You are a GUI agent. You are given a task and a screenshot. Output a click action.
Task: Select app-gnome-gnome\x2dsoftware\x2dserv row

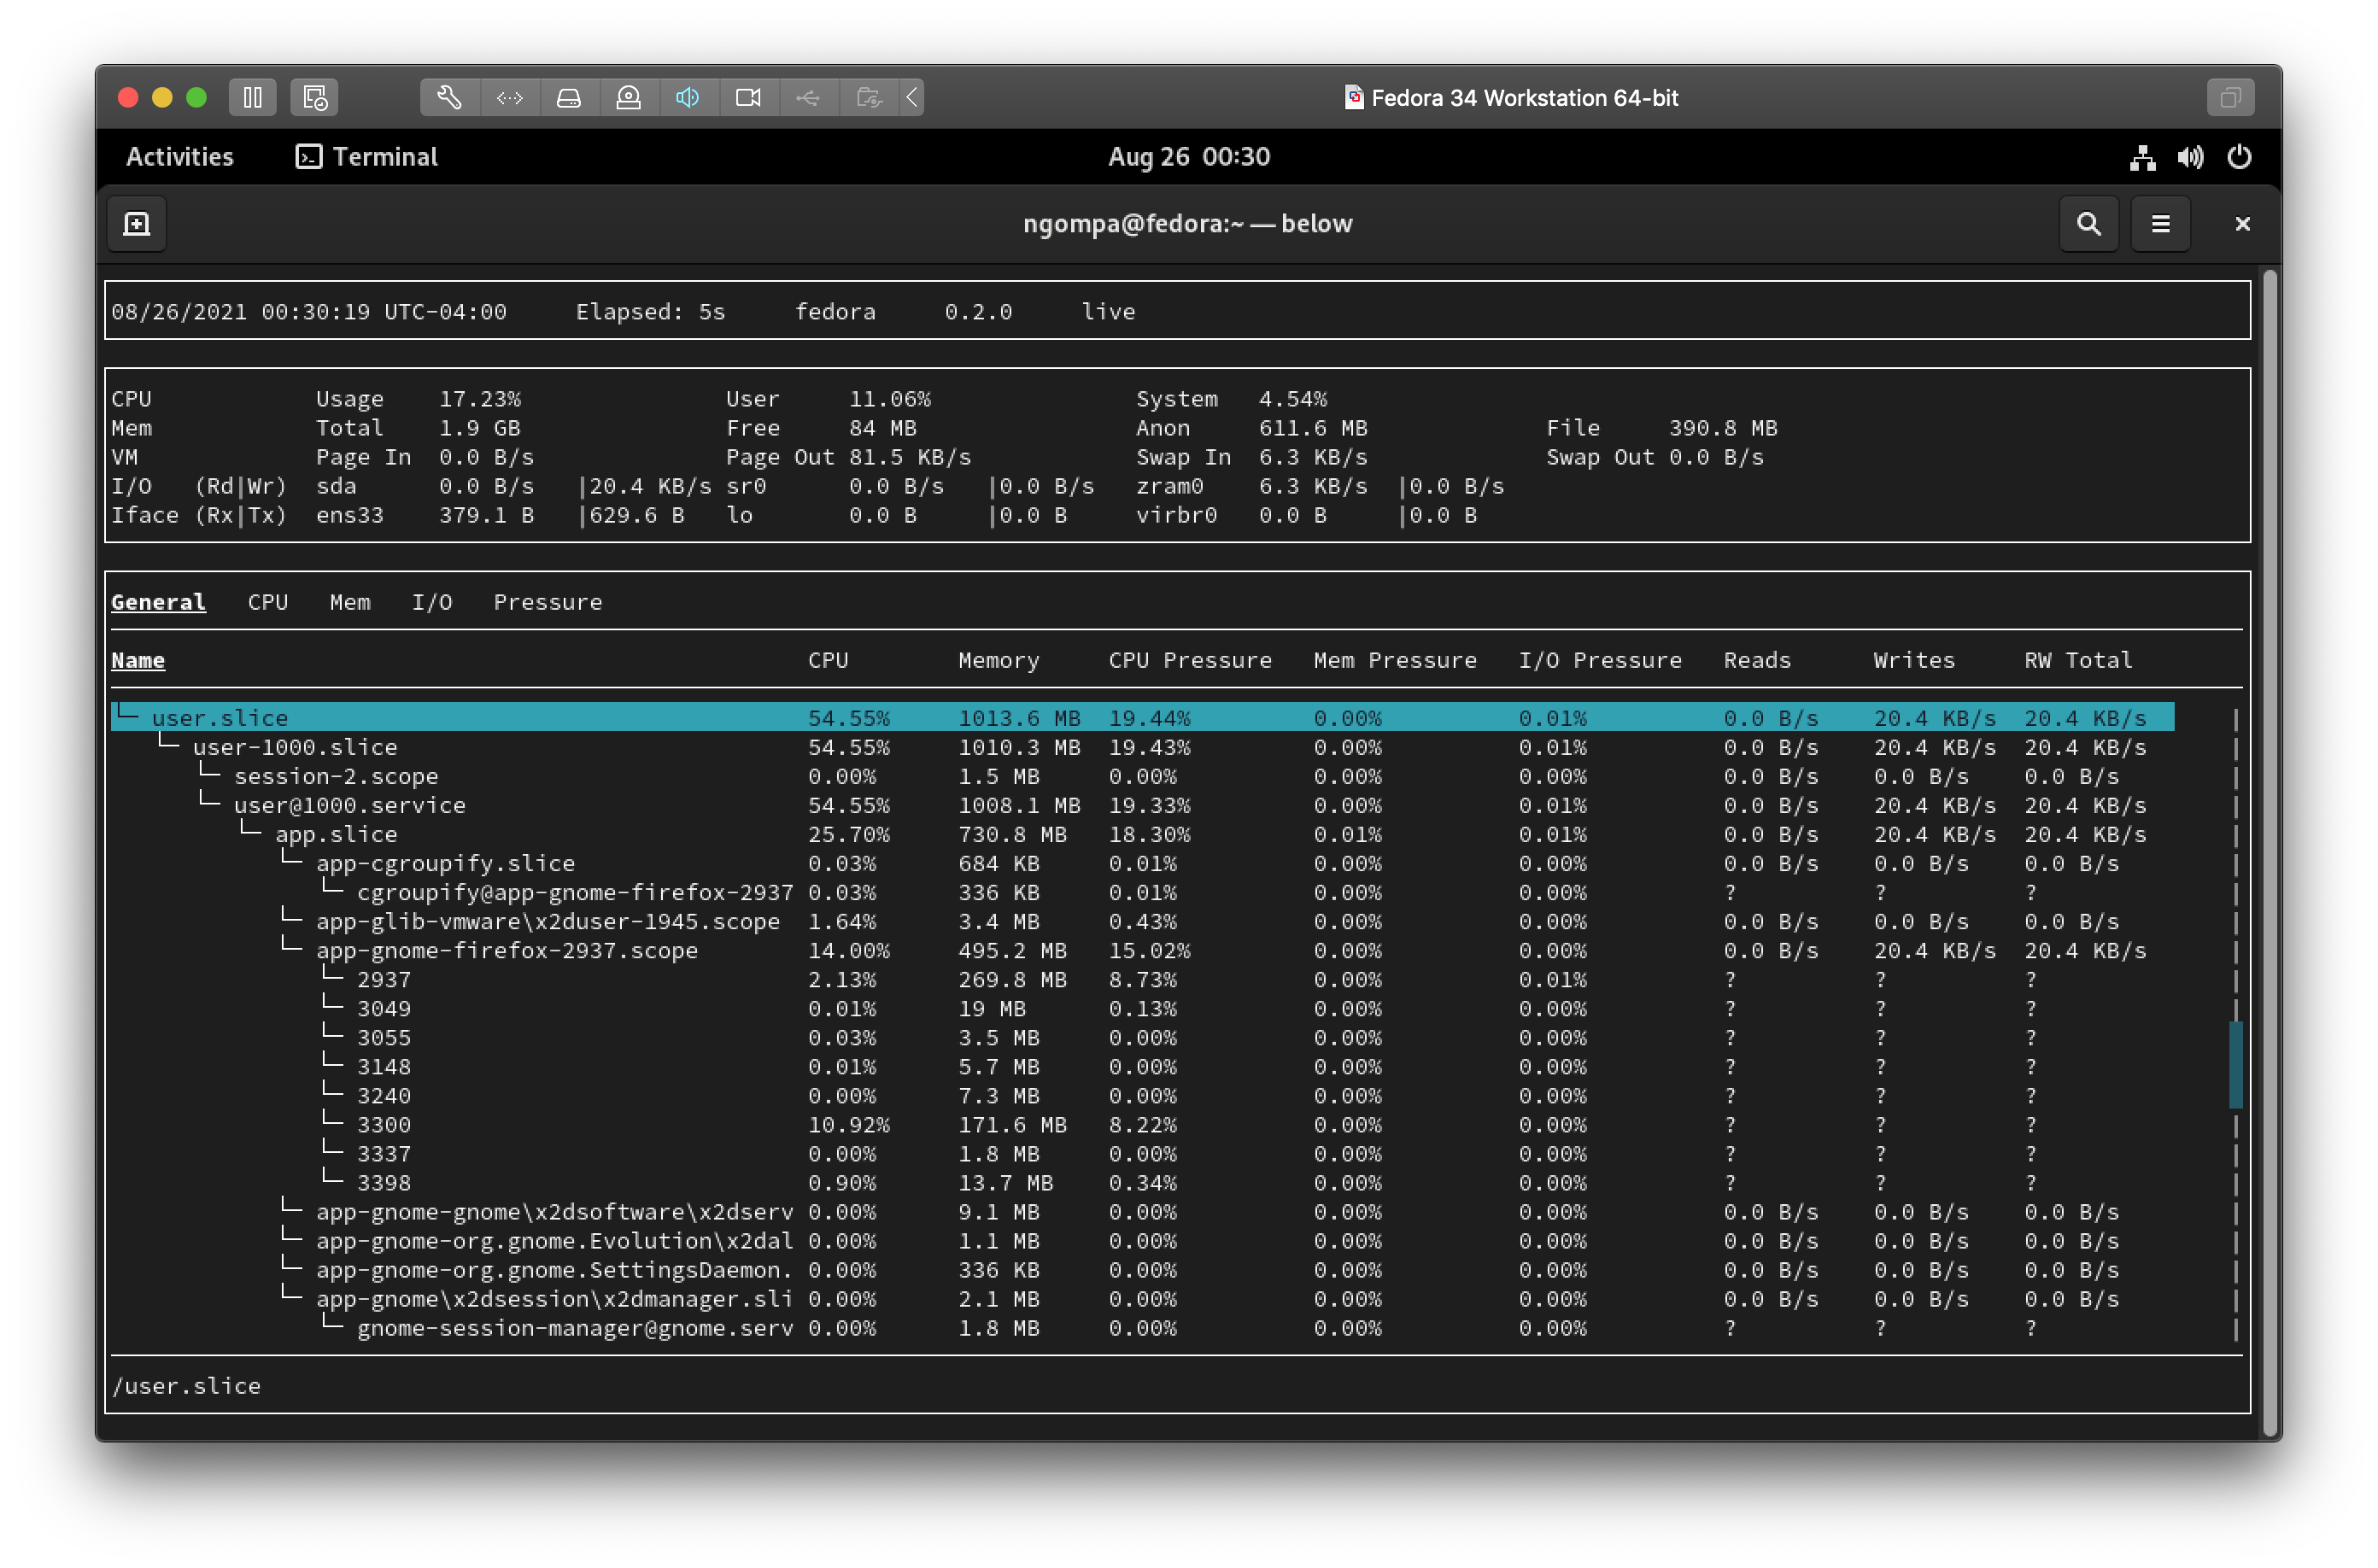(x=1142, y=1211)
